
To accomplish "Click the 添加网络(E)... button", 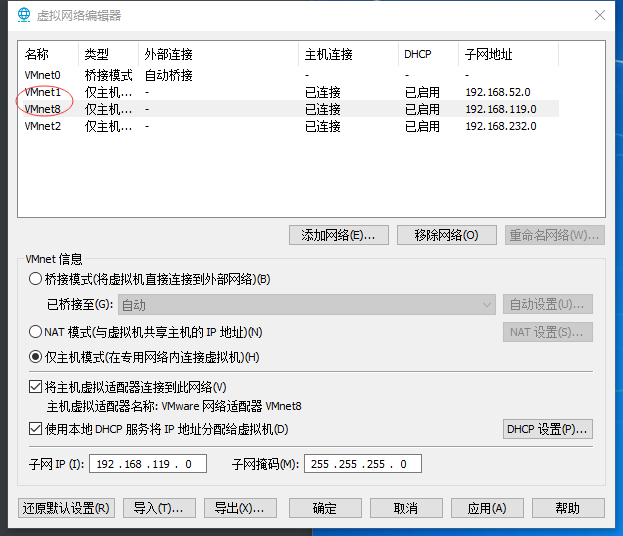I will 339,235.
